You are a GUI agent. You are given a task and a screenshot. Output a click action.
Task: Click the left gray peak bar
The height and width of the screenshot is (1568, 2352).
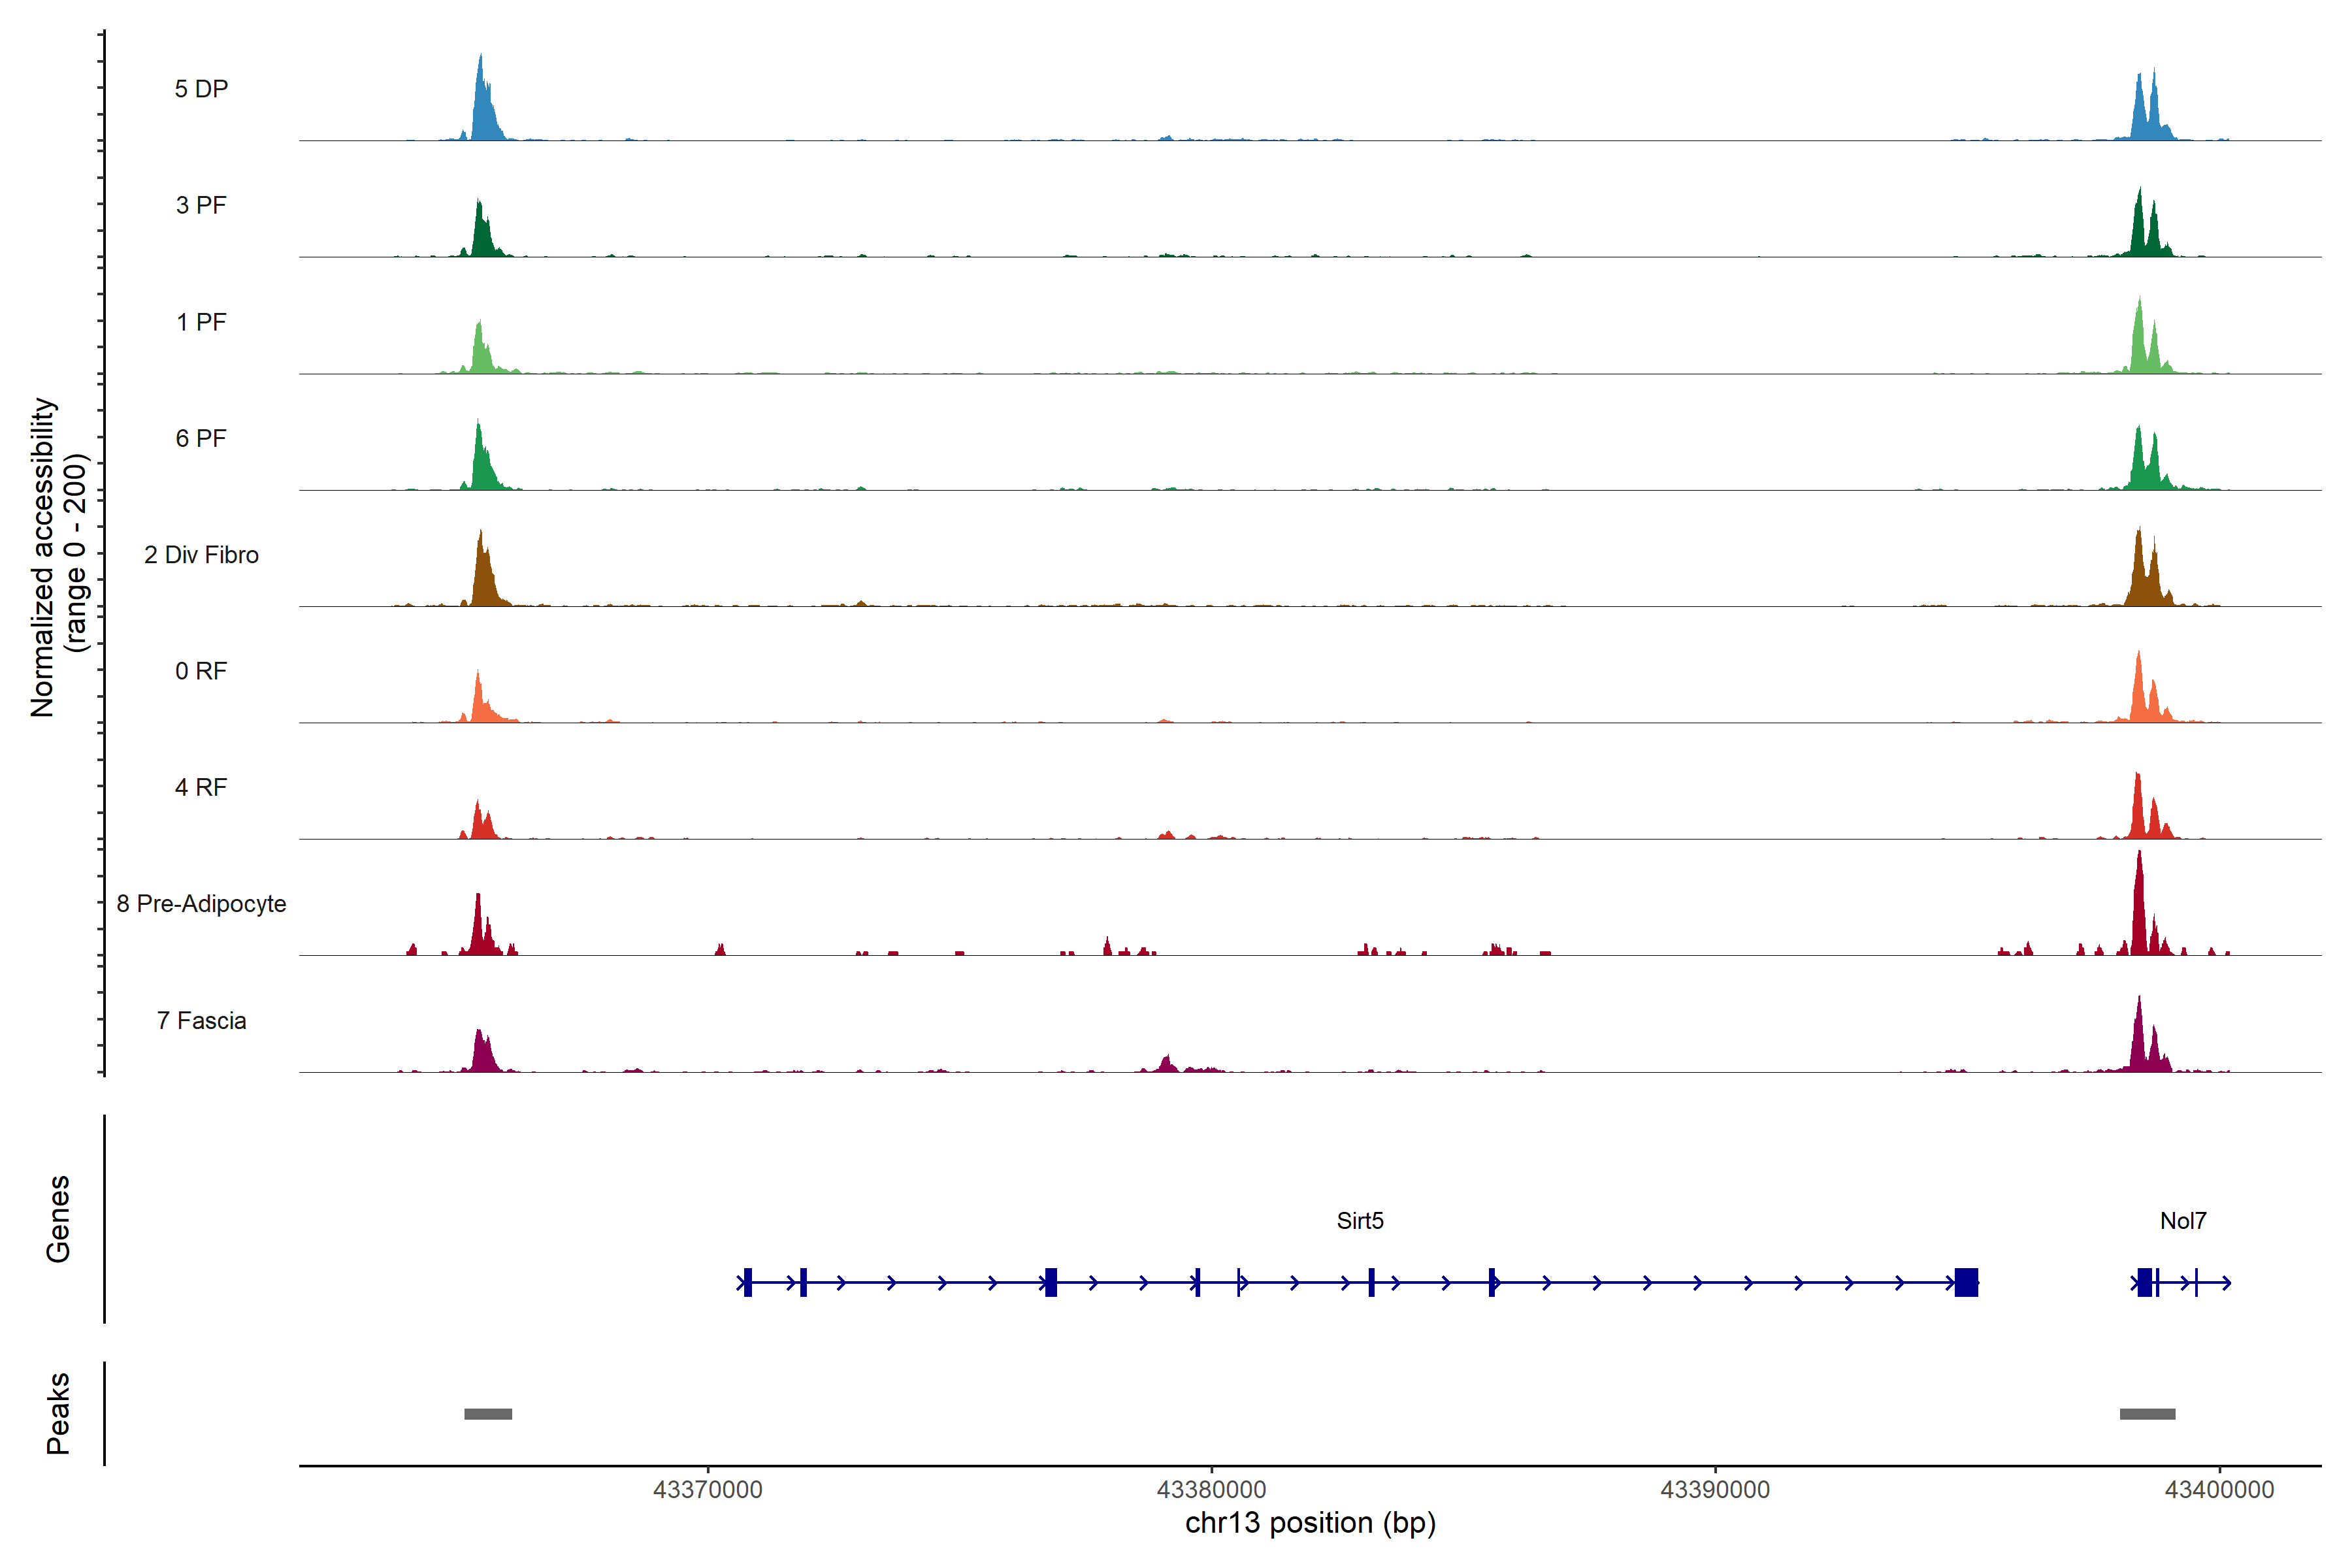click(x=488, y=1414)
